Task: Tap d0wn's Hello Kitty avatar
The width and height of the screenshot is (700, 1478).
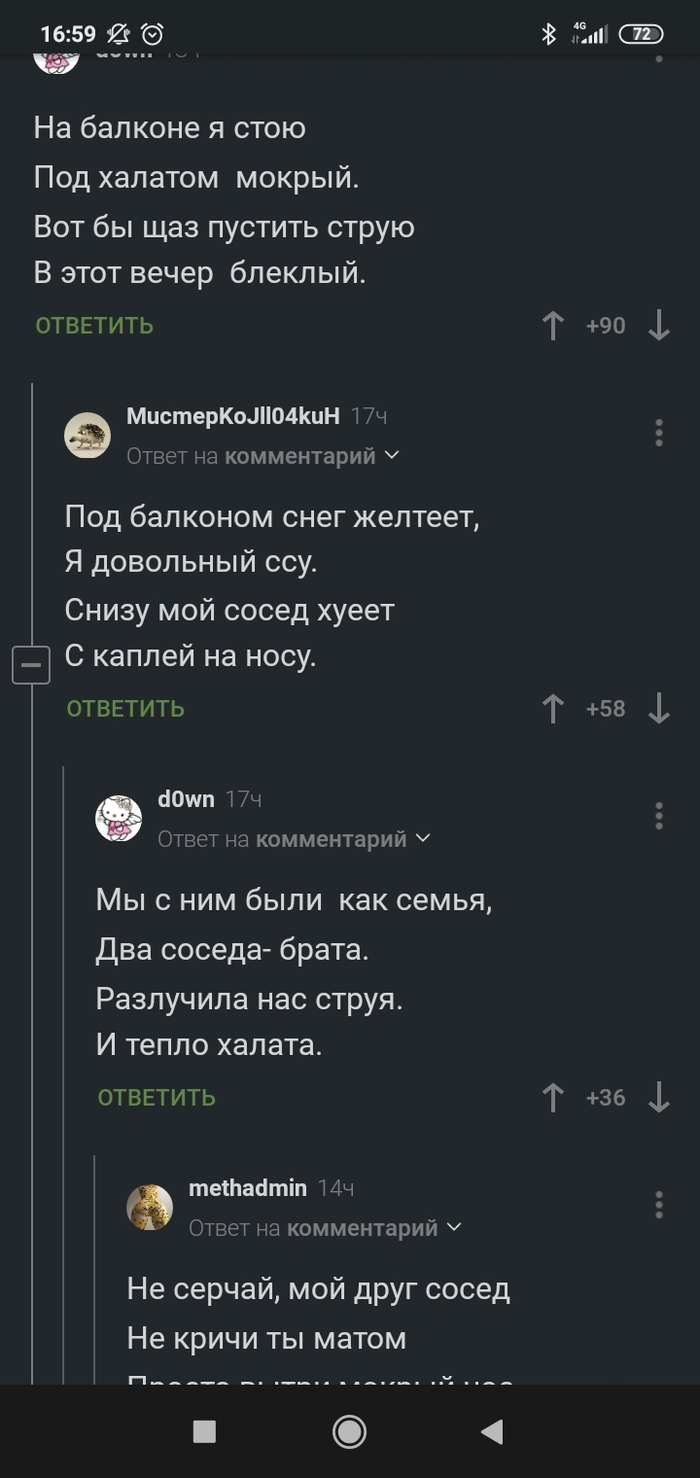Action: tap(118, 818)
